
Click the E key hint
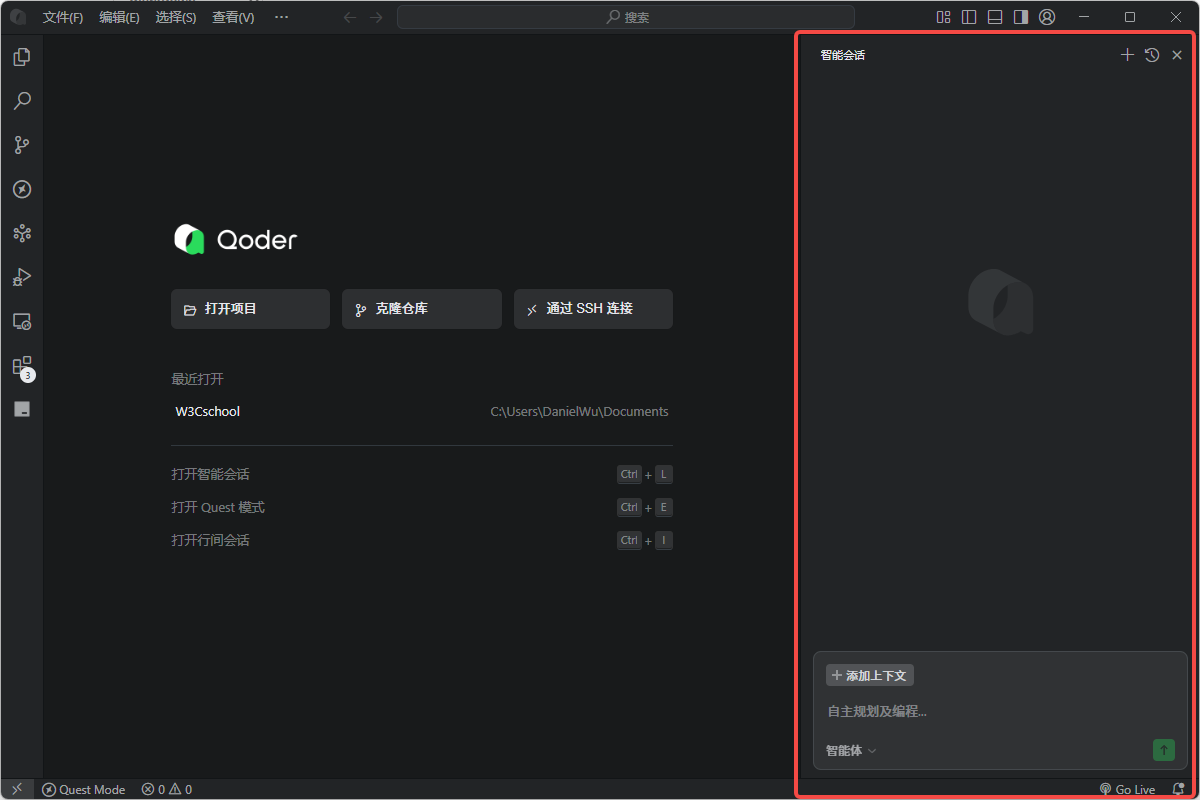click(x=663, y=507)
